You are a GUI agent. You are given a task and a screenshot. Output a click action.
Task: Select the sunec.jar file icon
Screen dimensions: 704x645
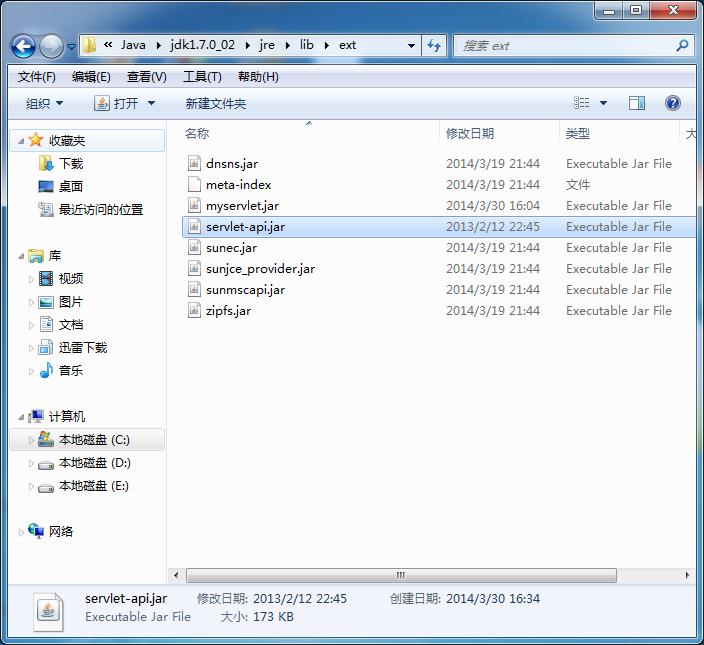click(194, 247)
